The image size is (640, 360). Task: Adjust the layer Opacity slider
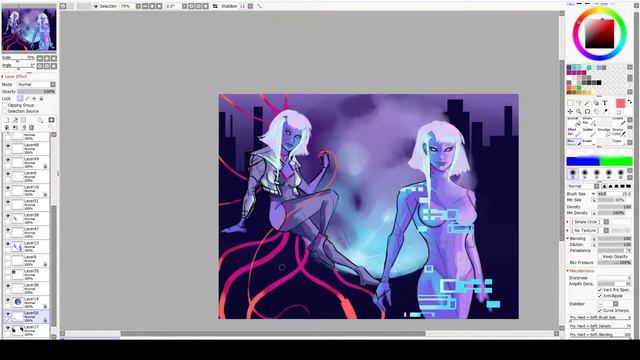[x=36, y=92]
